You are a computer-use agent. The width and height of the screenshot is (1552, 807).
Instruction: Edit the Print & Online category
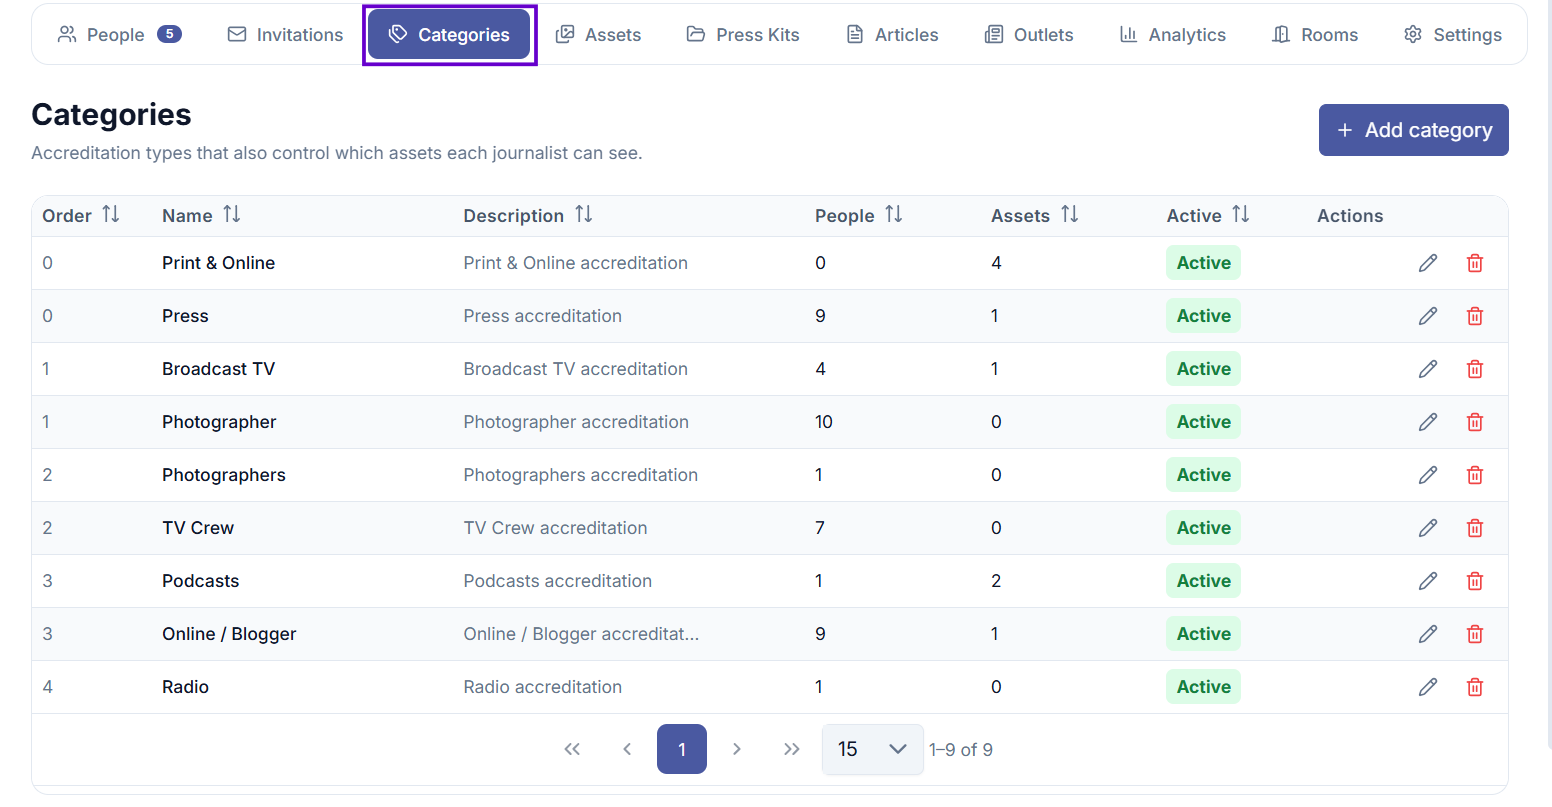click(x=1428, y=263)
